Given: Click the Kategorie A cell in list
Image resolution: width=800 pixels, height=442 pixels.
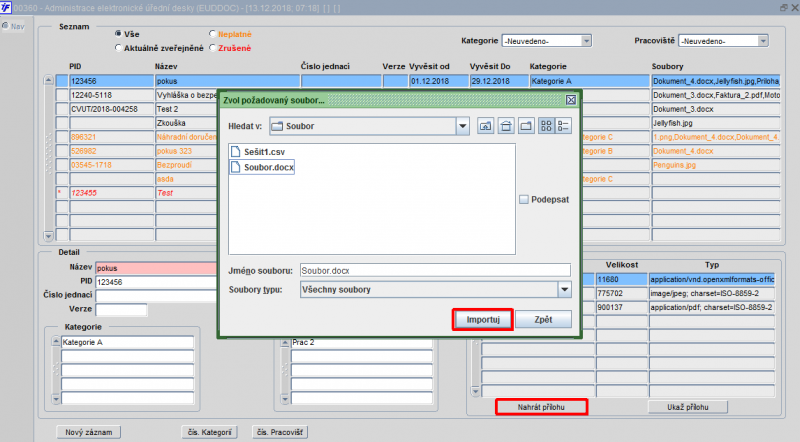Looking at the screenshot, I should coord(589,81).
